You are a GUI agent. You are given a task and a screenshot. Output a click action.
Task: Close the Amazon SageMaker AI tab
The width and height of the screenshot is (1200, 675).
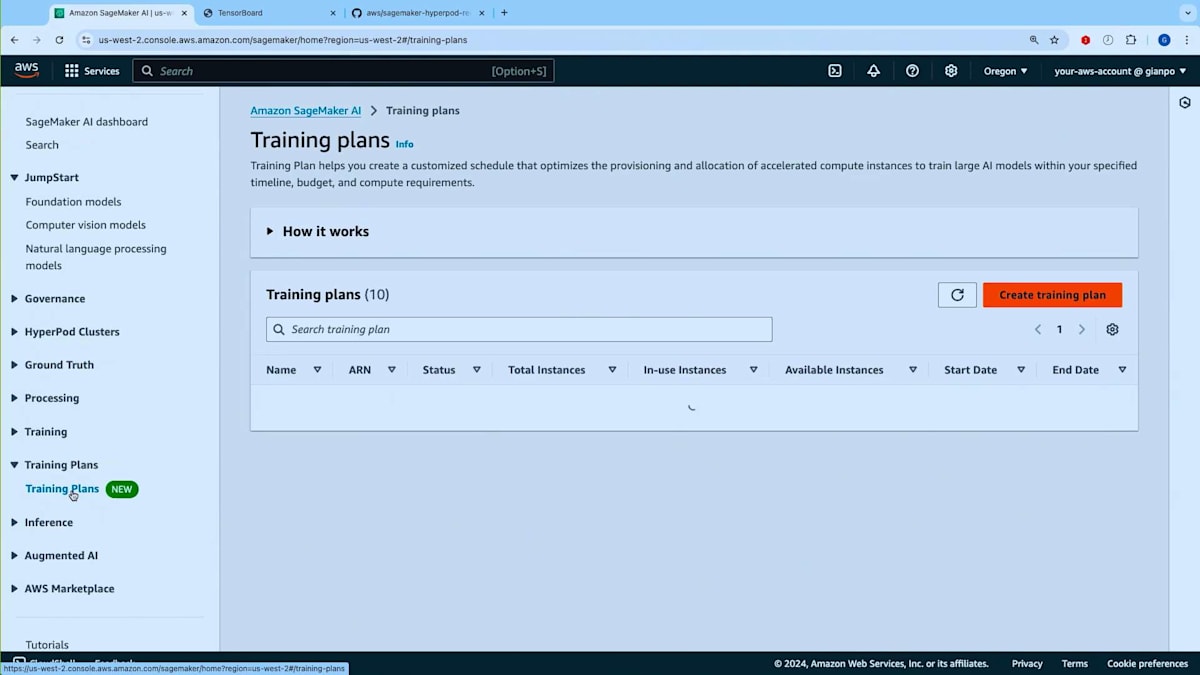pos(184,13)
